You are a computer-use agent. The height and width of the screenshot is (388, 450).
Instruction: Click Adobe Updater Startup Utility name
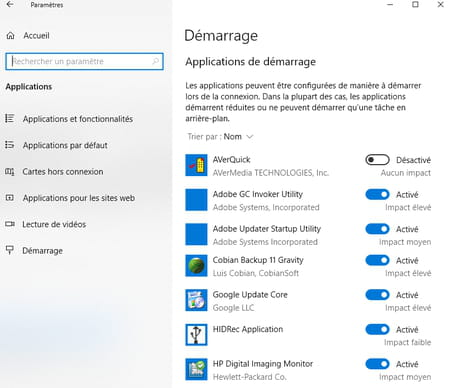(267, 229)
